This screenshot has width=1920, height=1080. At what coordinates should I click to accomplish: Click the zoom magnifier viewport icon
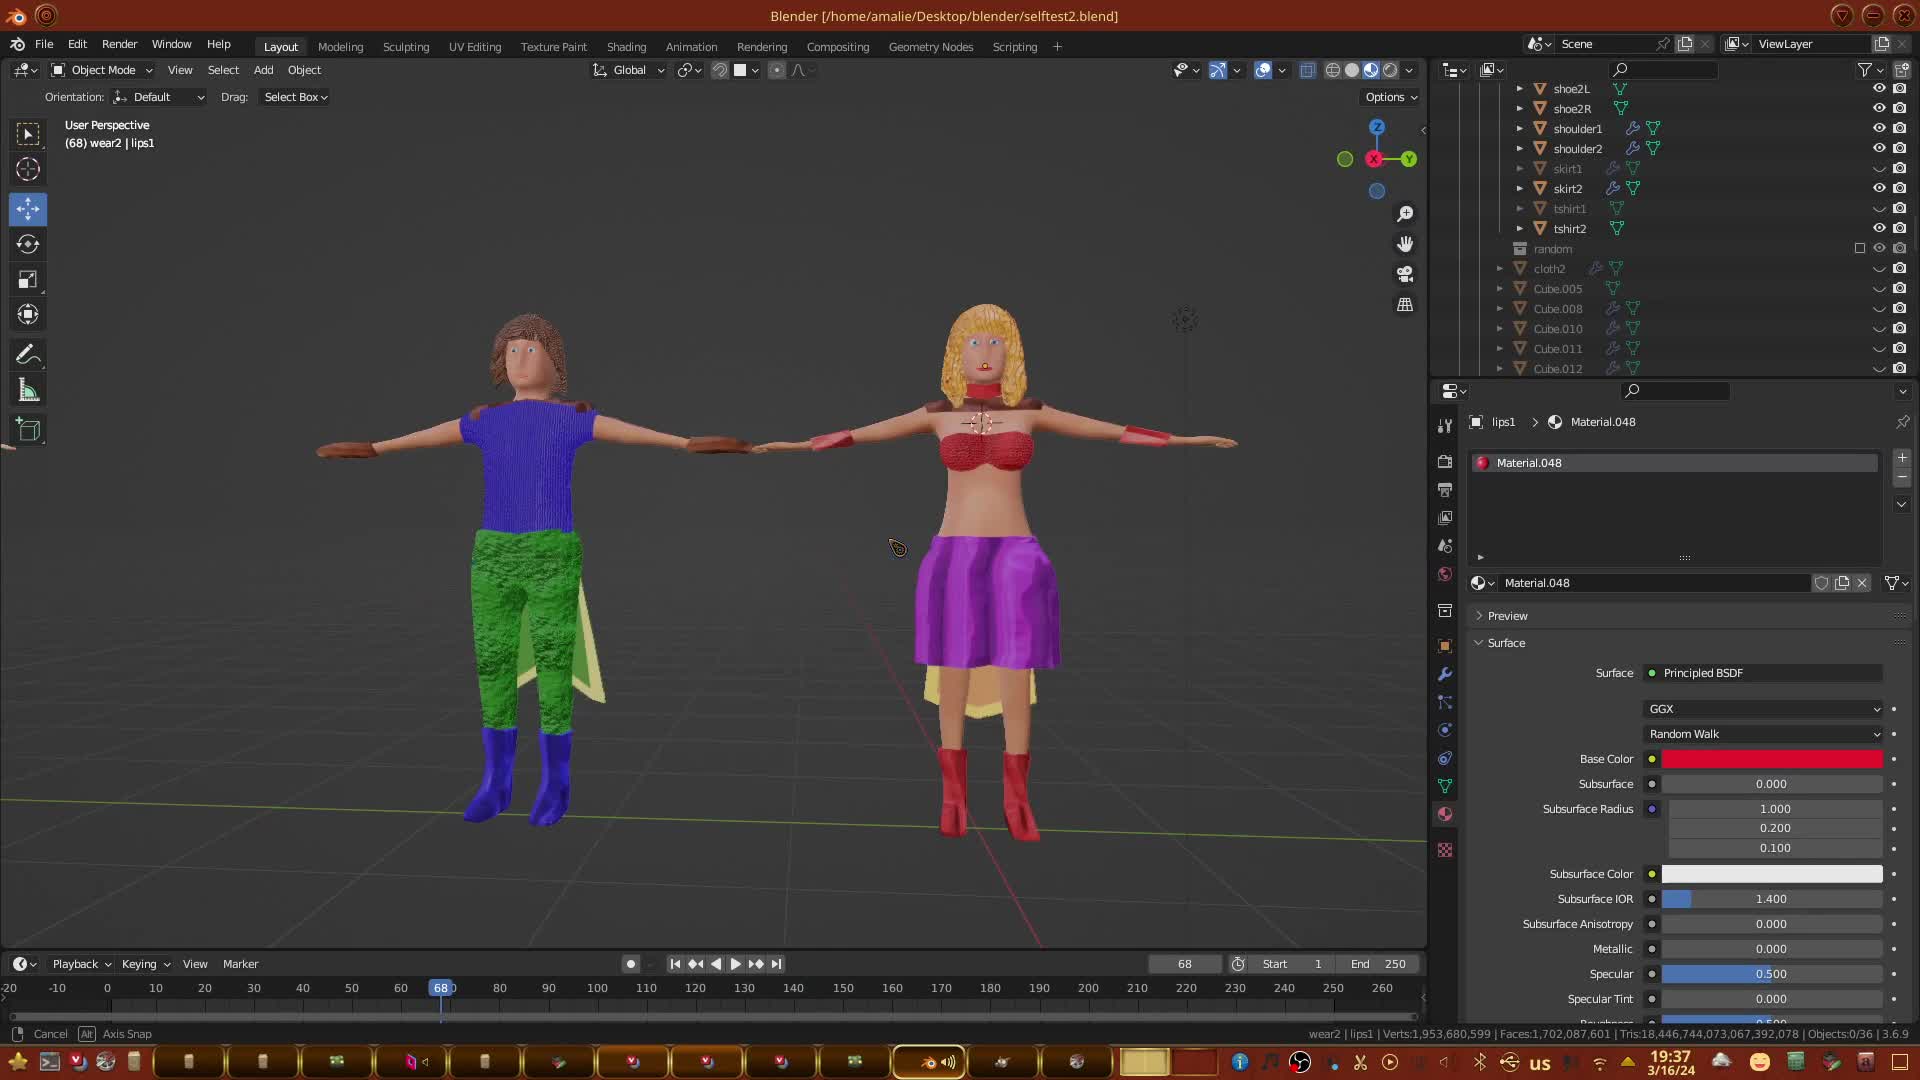(x=1405, y=214)
